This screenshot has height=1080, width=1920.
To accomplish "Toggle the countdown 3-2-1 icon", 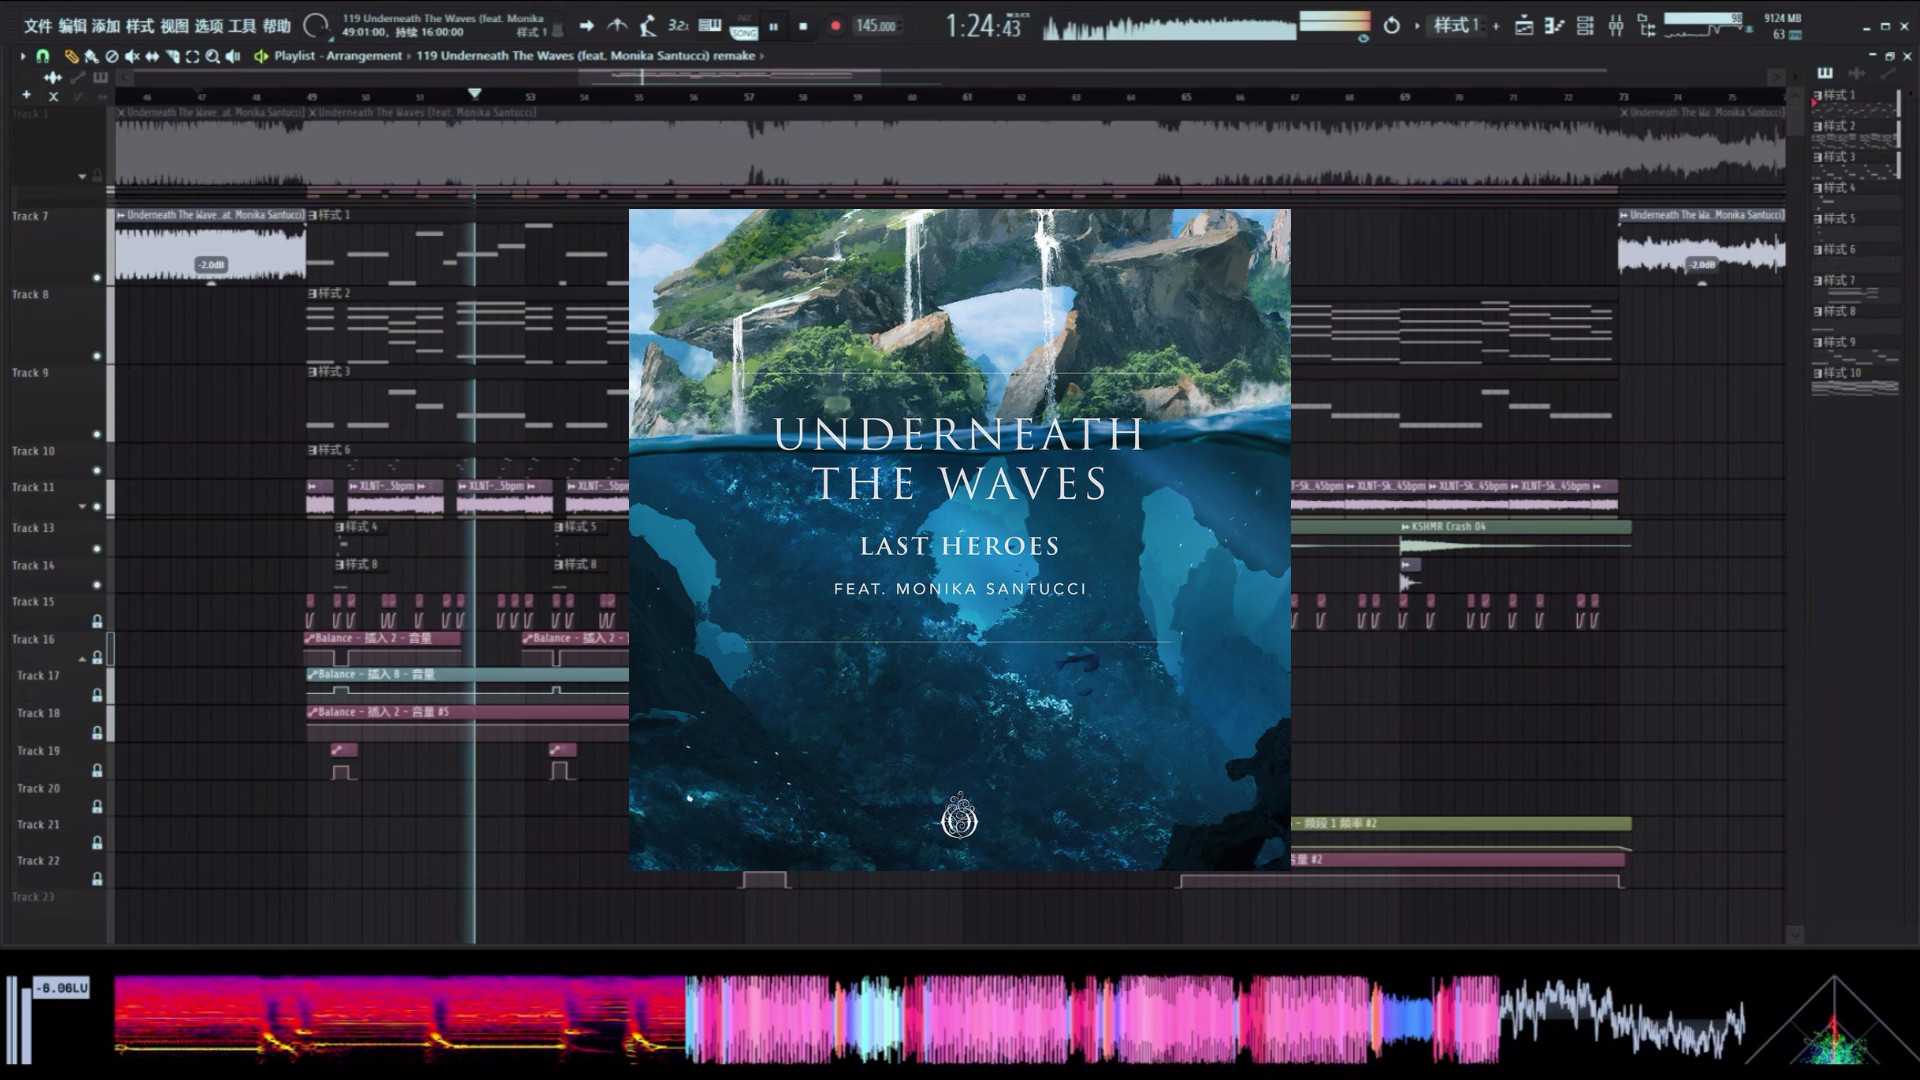I will (x=678, y=25).
